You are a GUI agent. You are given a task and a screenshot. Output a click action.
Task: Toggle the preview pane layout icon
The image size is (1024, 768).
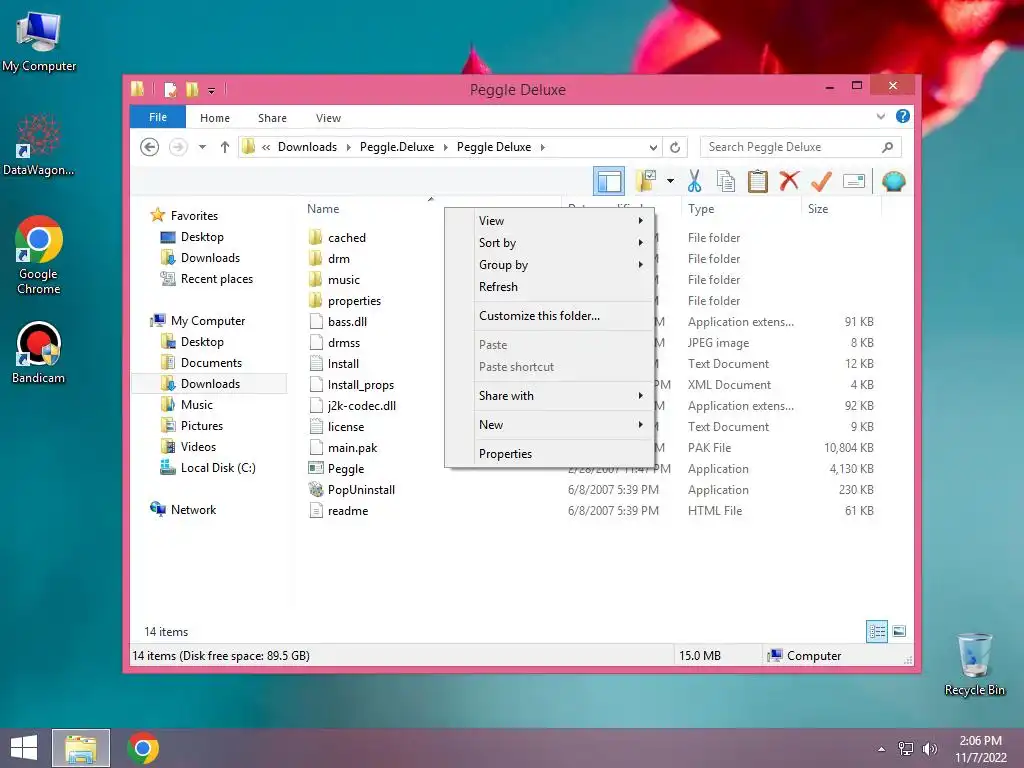[609, 181]
